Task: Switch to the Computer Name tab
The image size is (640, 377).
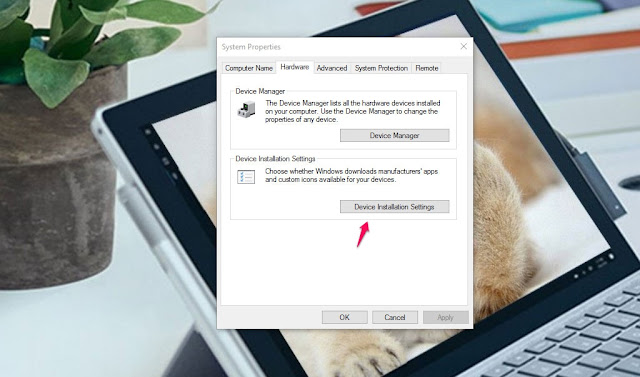Action: 249,68
